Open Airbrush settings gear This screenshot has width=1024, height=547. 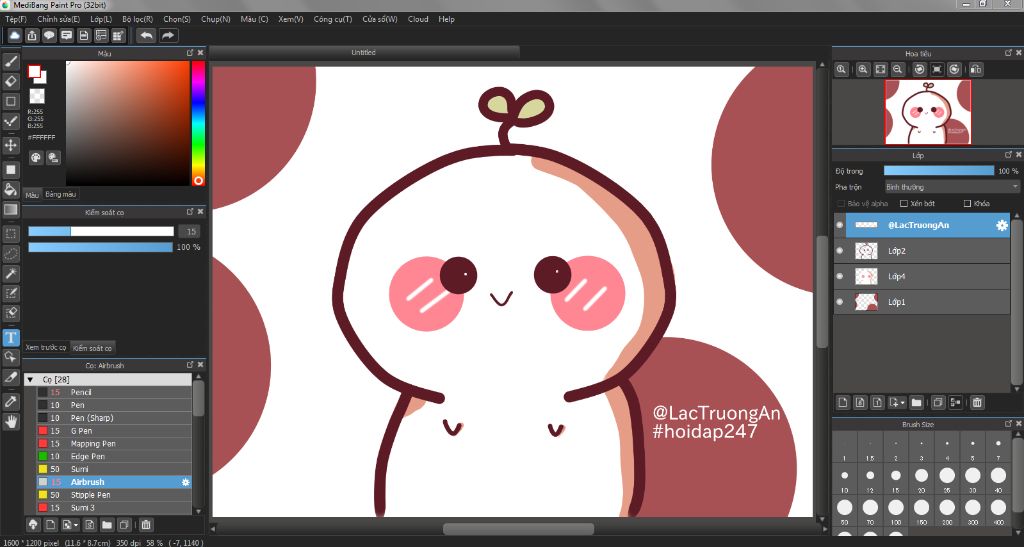coord(185,482)
